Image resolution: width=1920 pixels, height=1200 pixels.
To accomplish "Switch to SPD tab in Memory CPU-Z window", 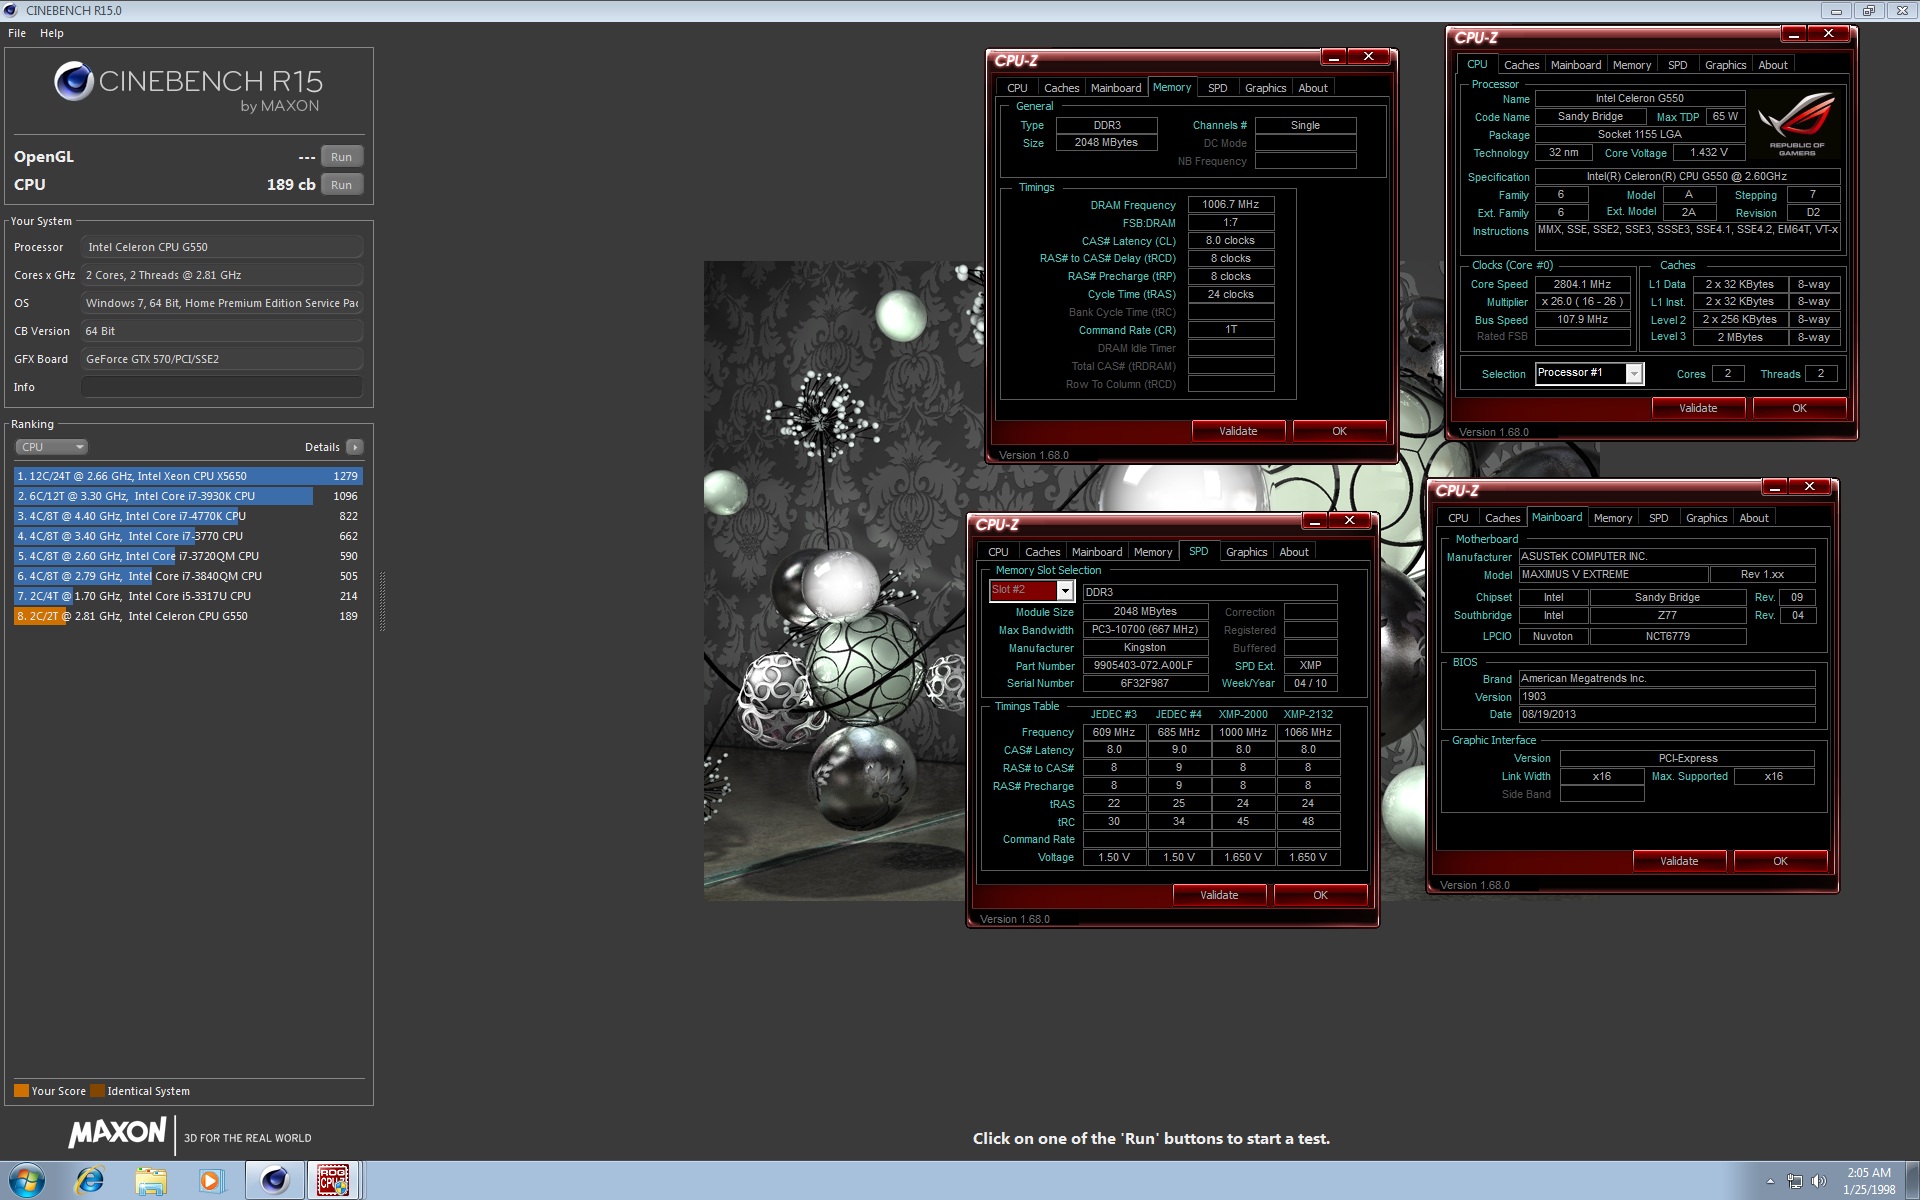I will coord(1217,88).
